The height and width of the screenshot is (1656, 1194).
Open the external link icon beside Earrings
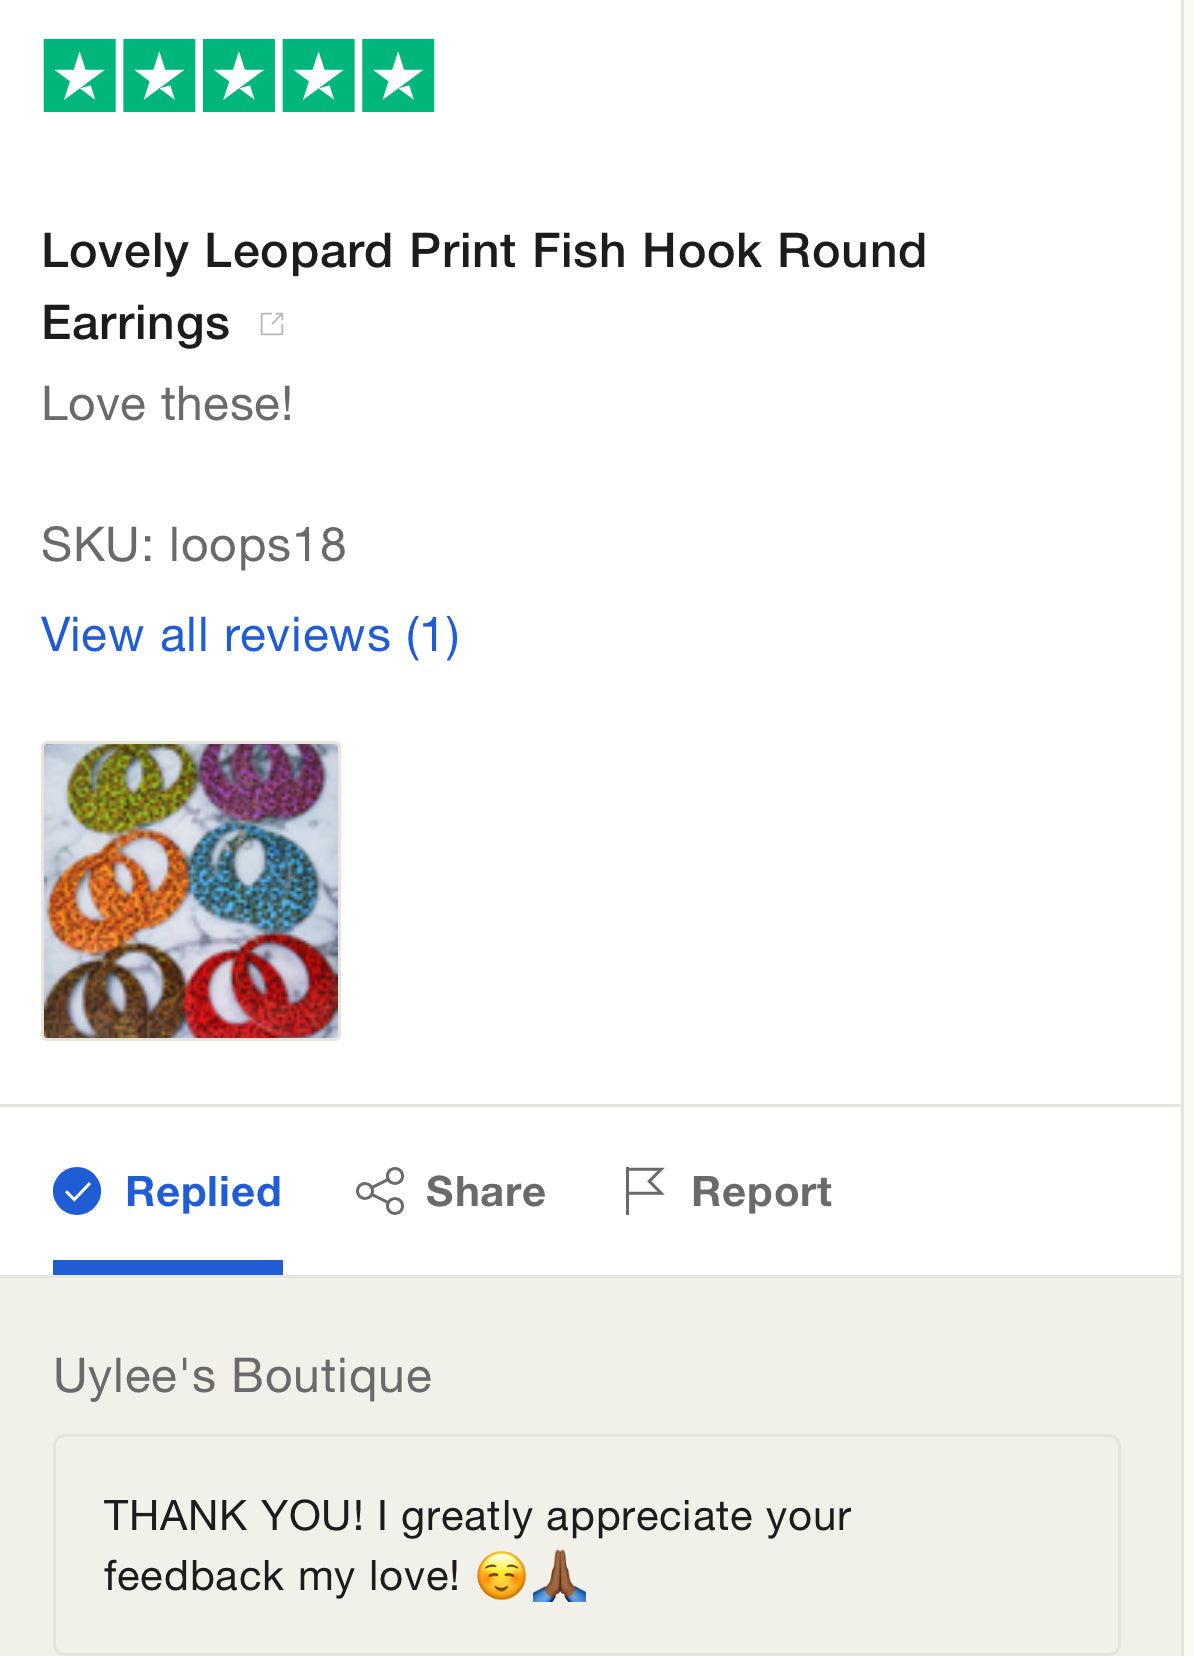(x=272, y=324)
